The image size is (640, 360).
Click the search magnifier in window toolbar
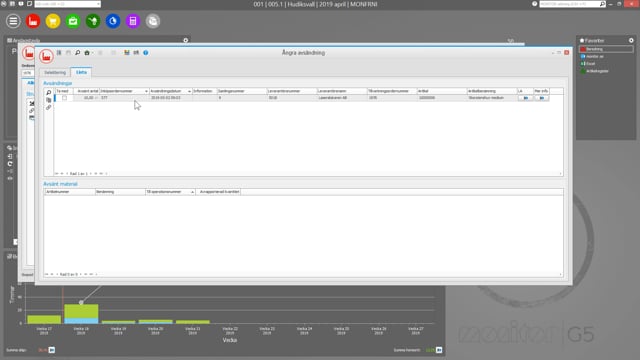[x=78, y=53]
